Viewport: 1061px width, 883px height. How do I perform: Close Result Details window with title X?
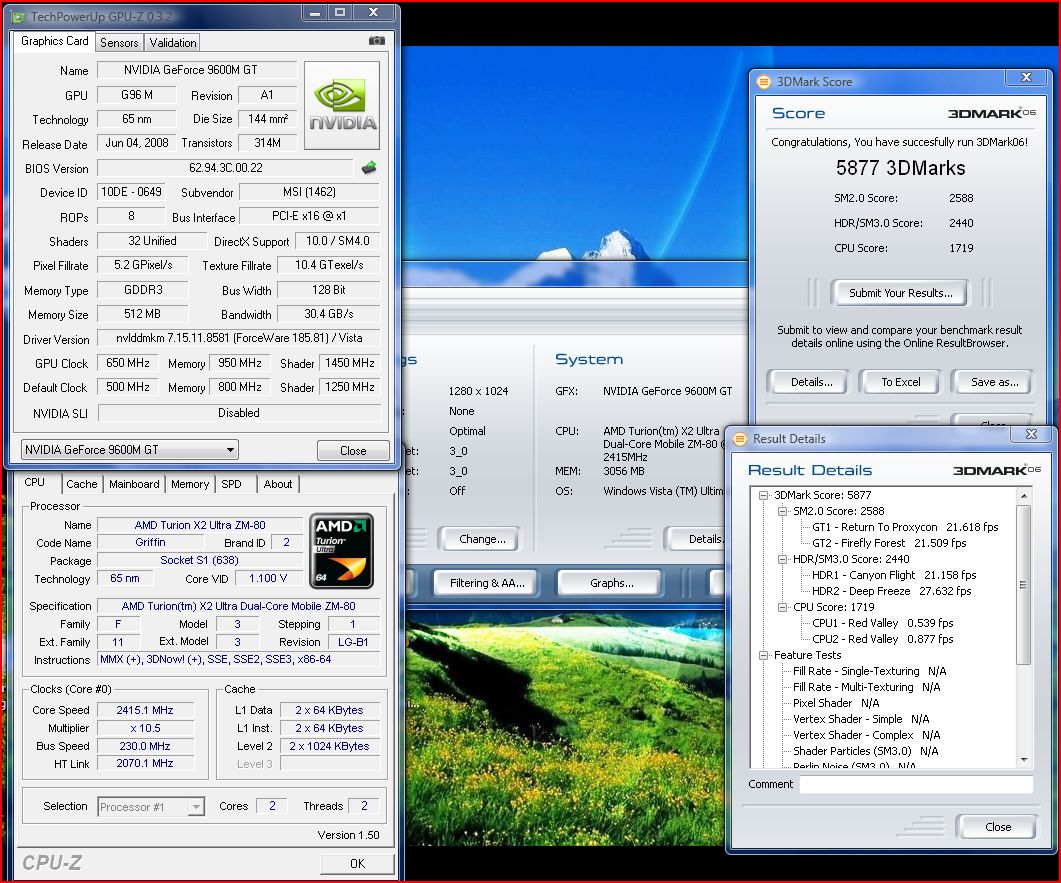point(1031,434)
